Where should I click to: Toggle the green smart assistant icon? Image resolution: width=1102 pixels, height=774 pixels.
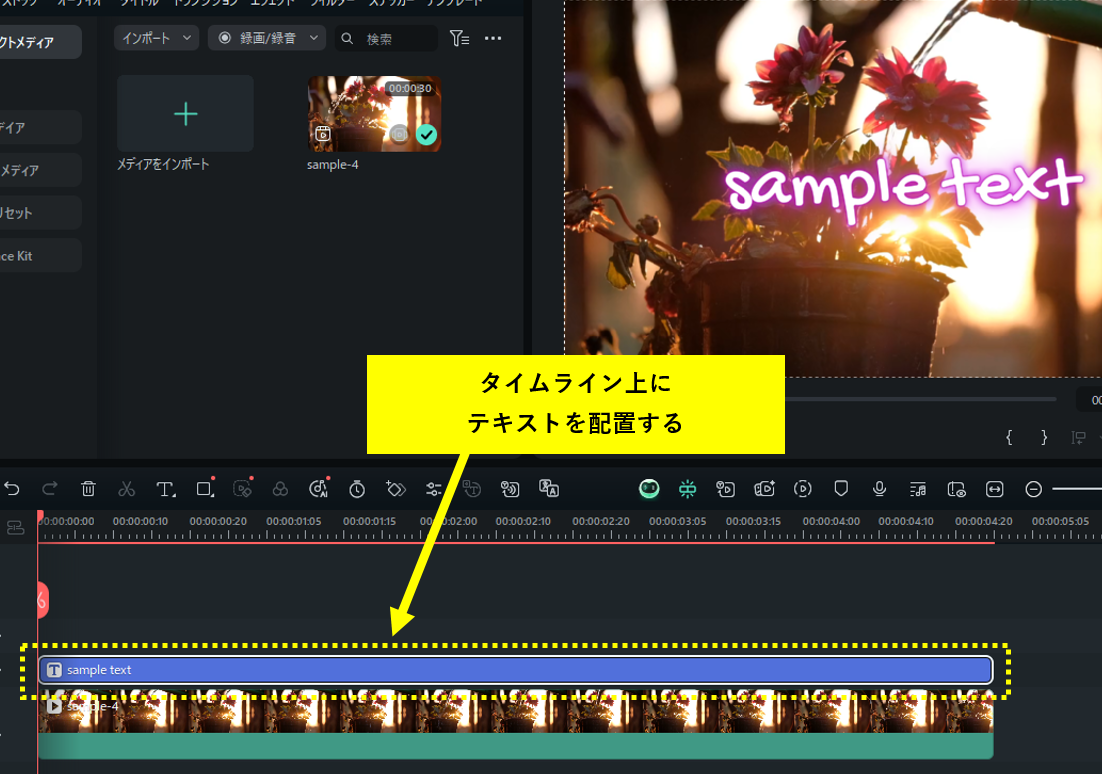(649, 488)
